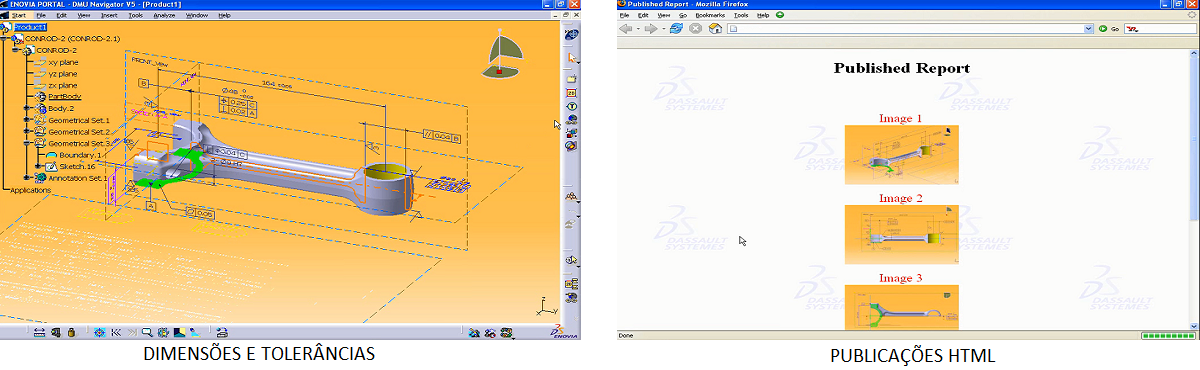Open the Bookmarks menu in Firefox
1200x370 pixels.
pyautogui.click(x=710, y=16)
